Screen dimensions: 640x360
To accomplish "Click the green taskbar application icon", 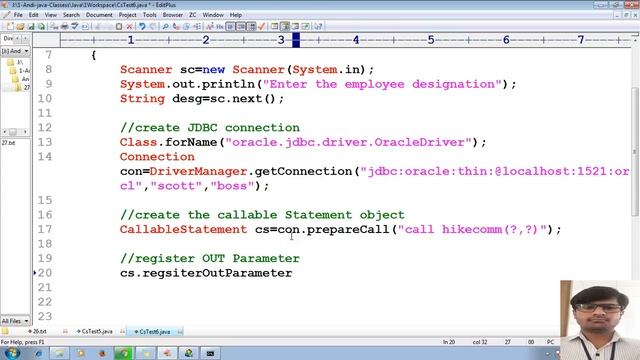I will pos(124,353).
